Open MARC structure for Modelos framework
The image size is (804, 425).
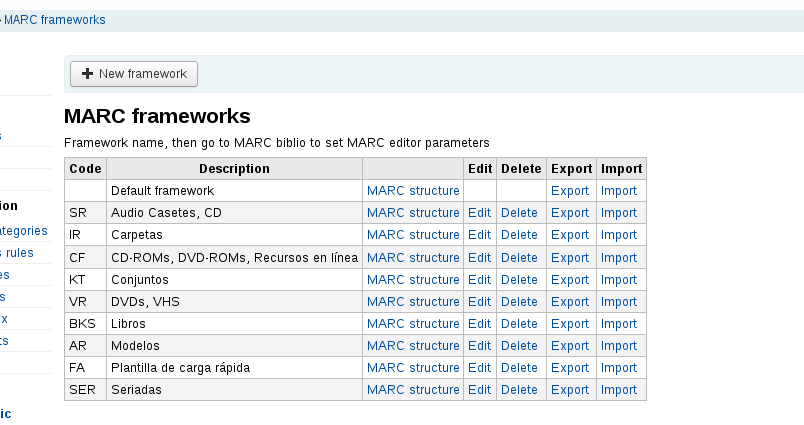(413, 345)
